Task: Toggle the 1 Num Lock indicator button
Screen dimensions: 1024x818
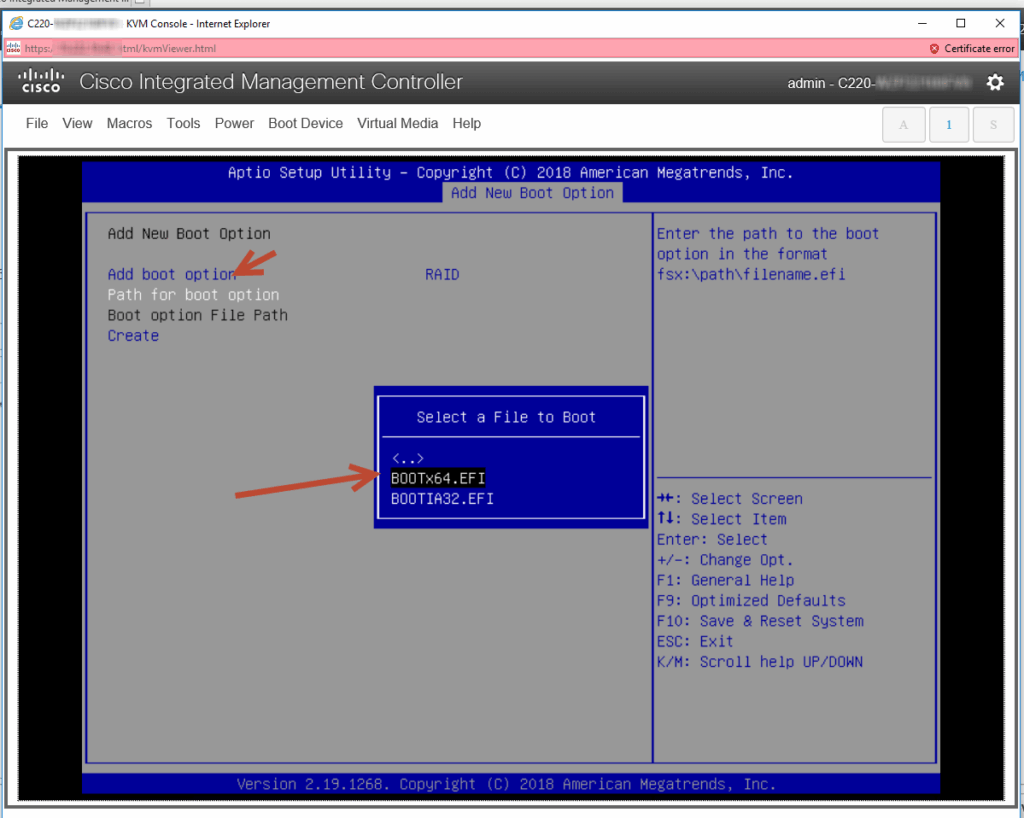Action: pyautogui.click(x=948, y=125)
